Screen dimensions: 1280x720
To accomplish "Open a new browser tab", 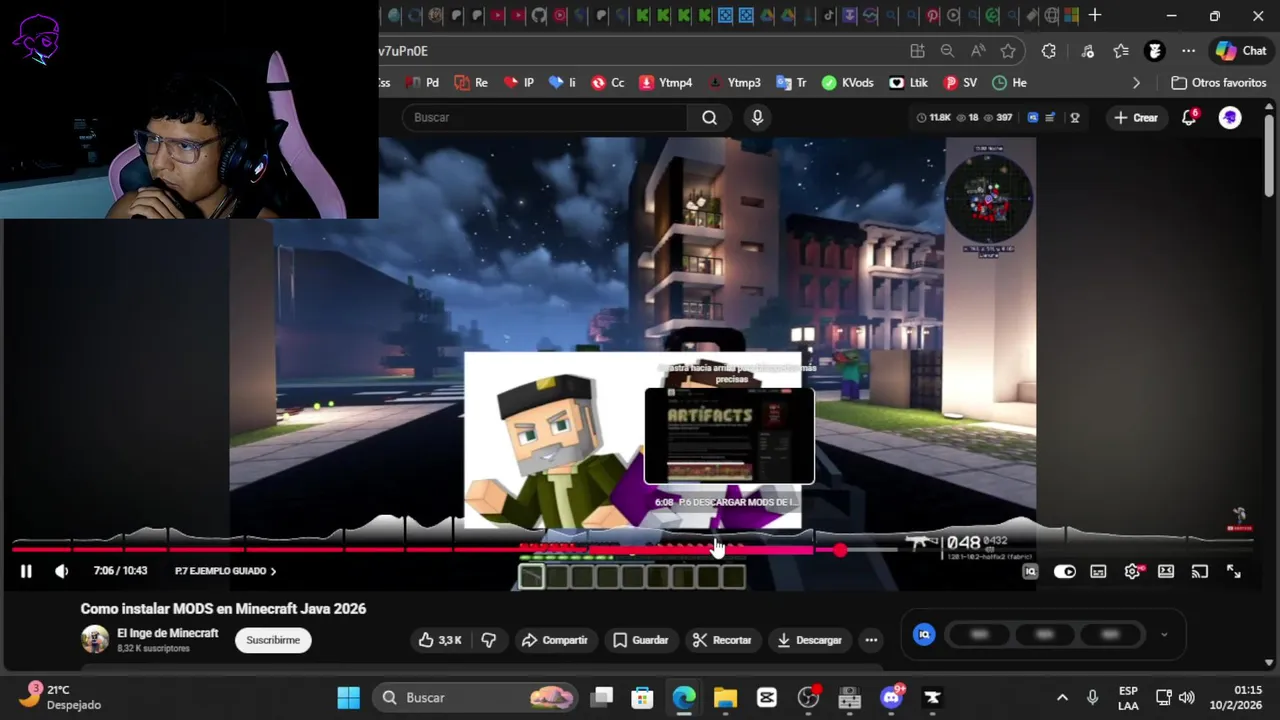I will click(1095, 15).
